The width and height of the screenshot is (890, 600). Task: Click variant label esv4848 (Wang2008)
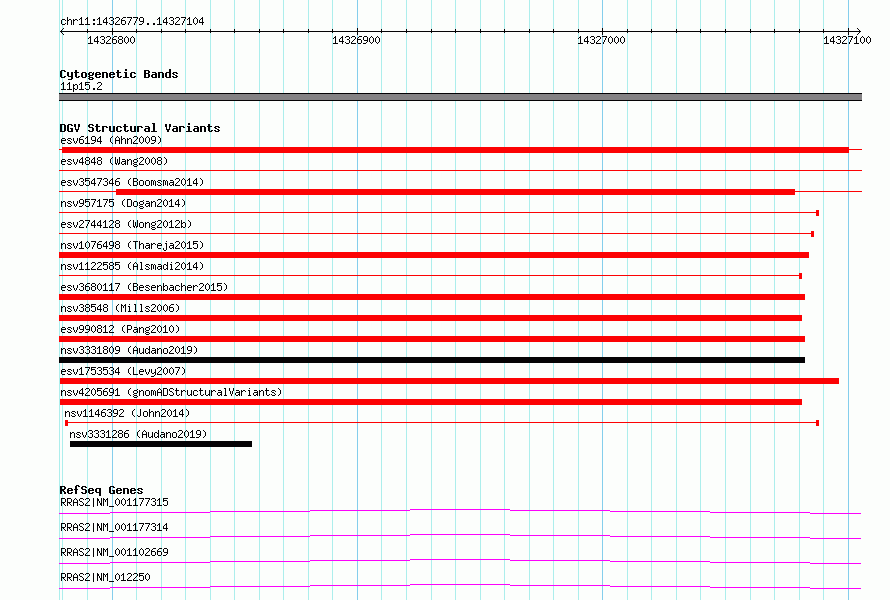[x=114, y=161]
